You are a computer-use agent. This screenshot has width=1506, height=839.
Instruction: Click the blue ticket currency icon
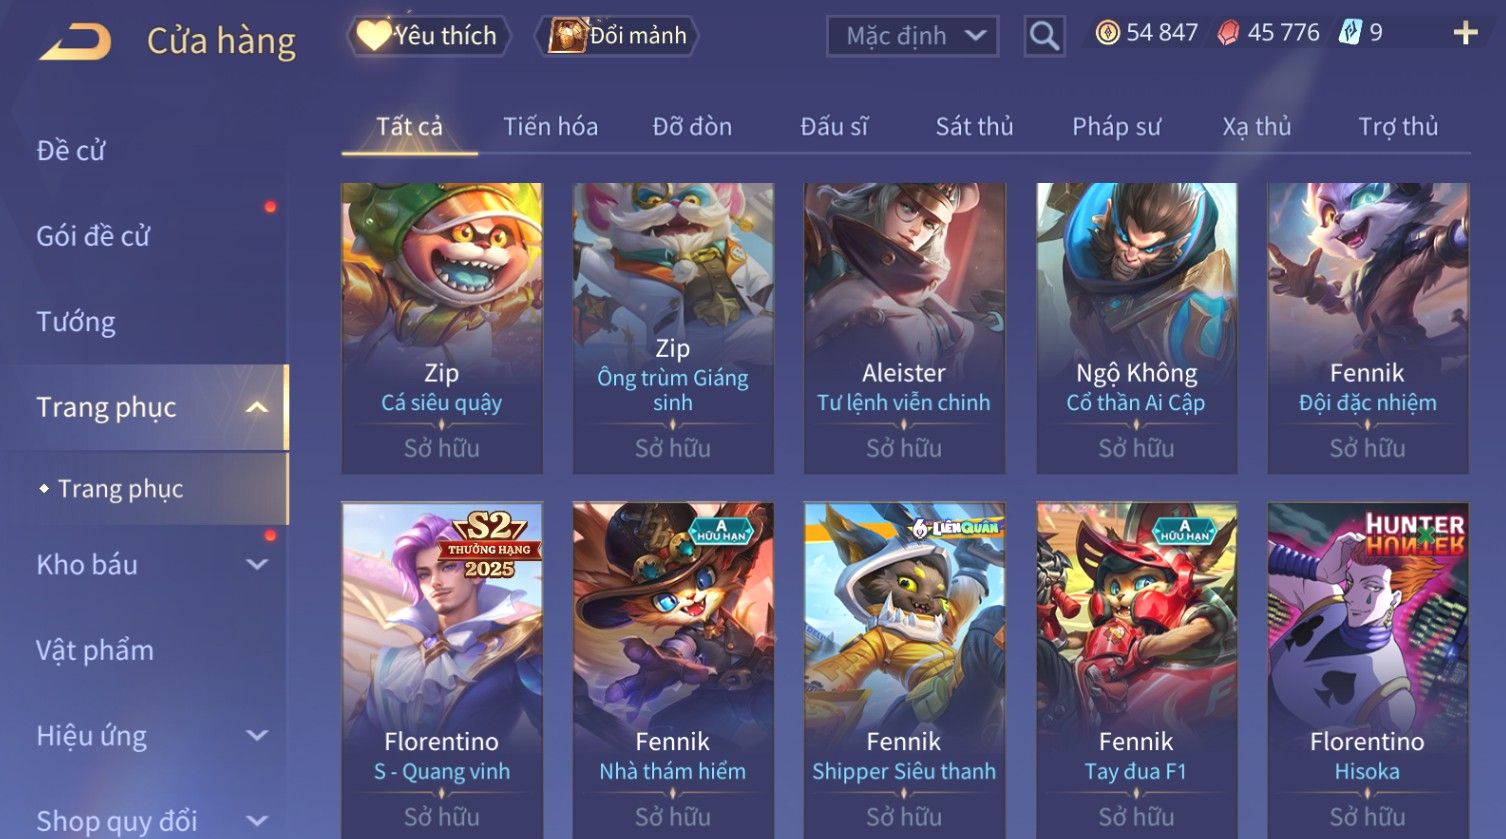point(1350,33)
